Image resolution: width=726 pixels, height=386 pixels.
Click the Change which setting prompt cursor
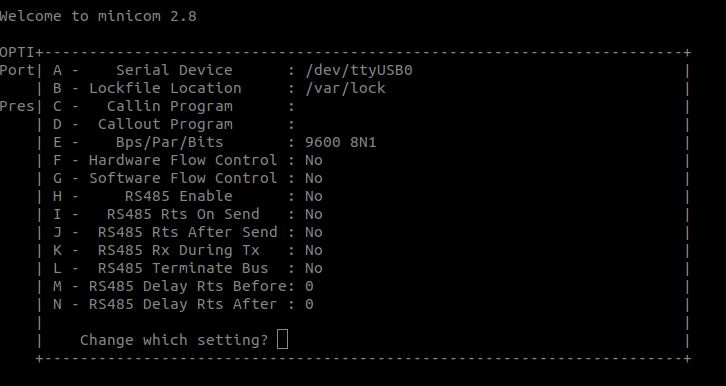coord(282,339)
